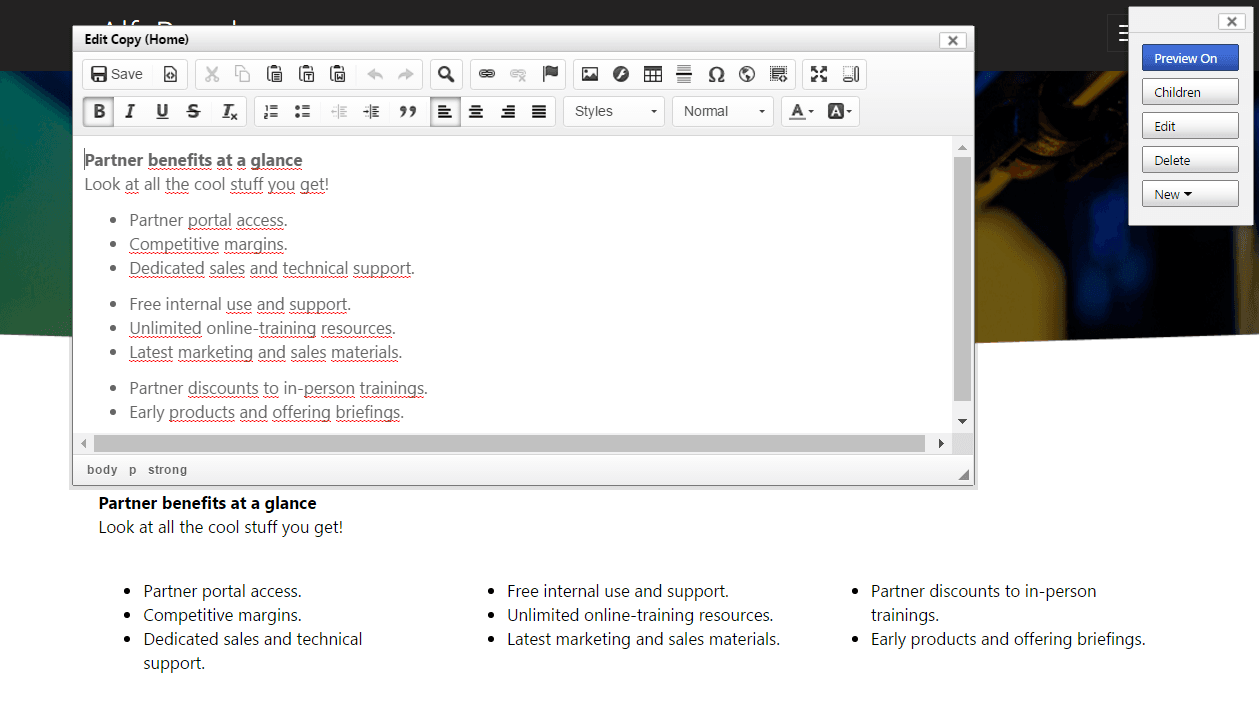Click the Children button
Viewport: 1259px width, 723px height.
(1190, 92)
